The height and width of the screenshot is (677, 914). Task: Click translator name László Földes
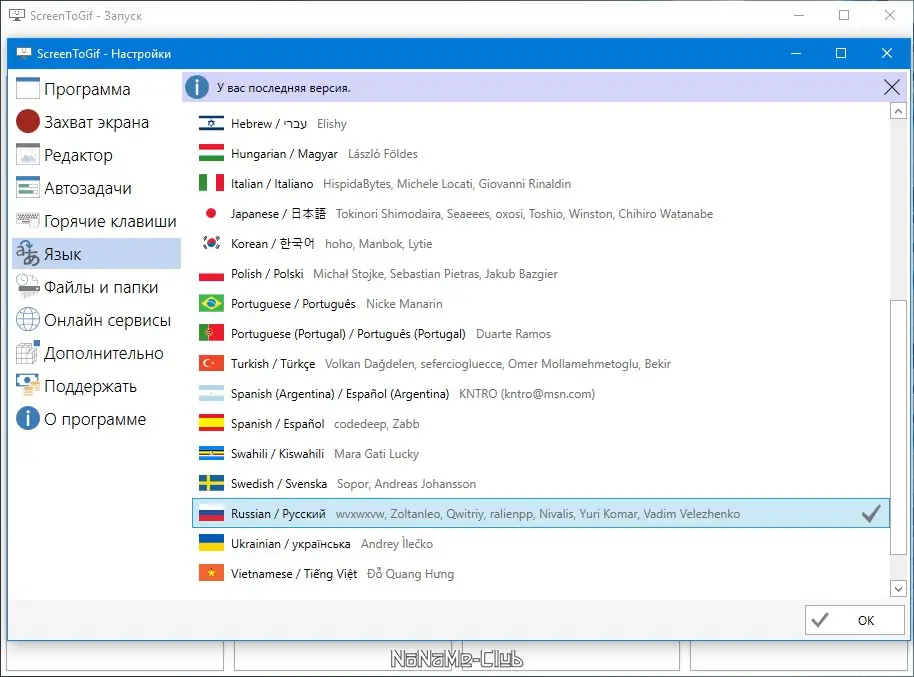pos(383,154)
